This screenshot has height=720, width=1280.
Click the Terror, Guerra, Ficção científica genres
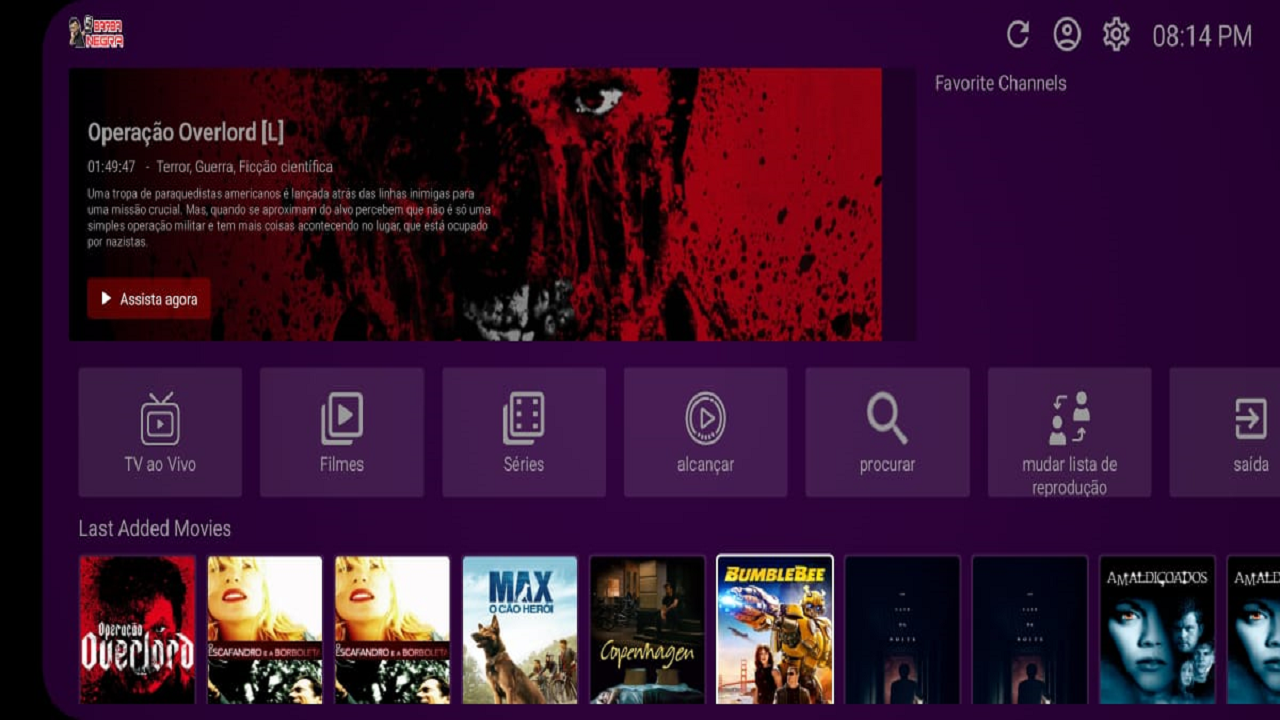point(244,167)
